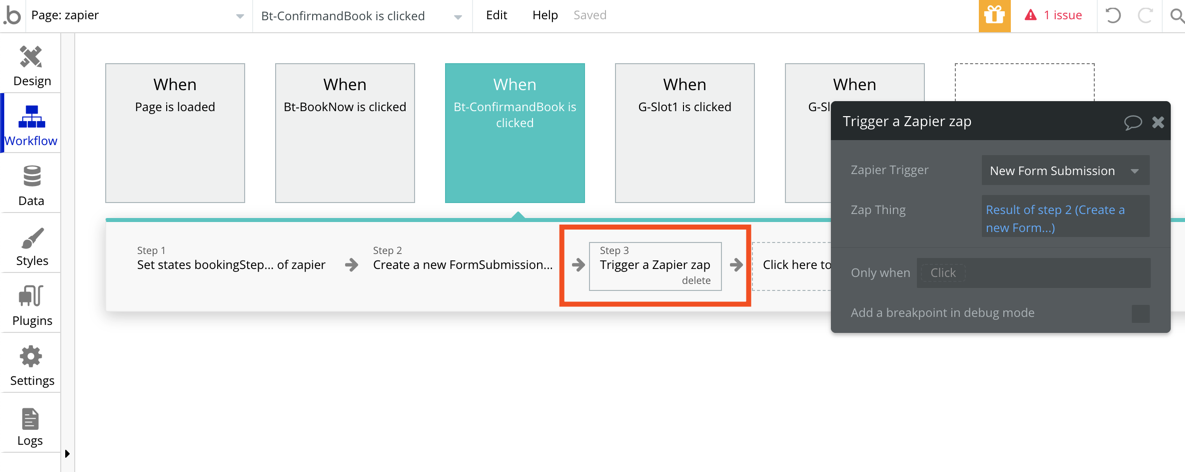The height and width of the screenshot is (472, 1185).
Task: Click the orange gift icon
Action: [x=995, y=16]
